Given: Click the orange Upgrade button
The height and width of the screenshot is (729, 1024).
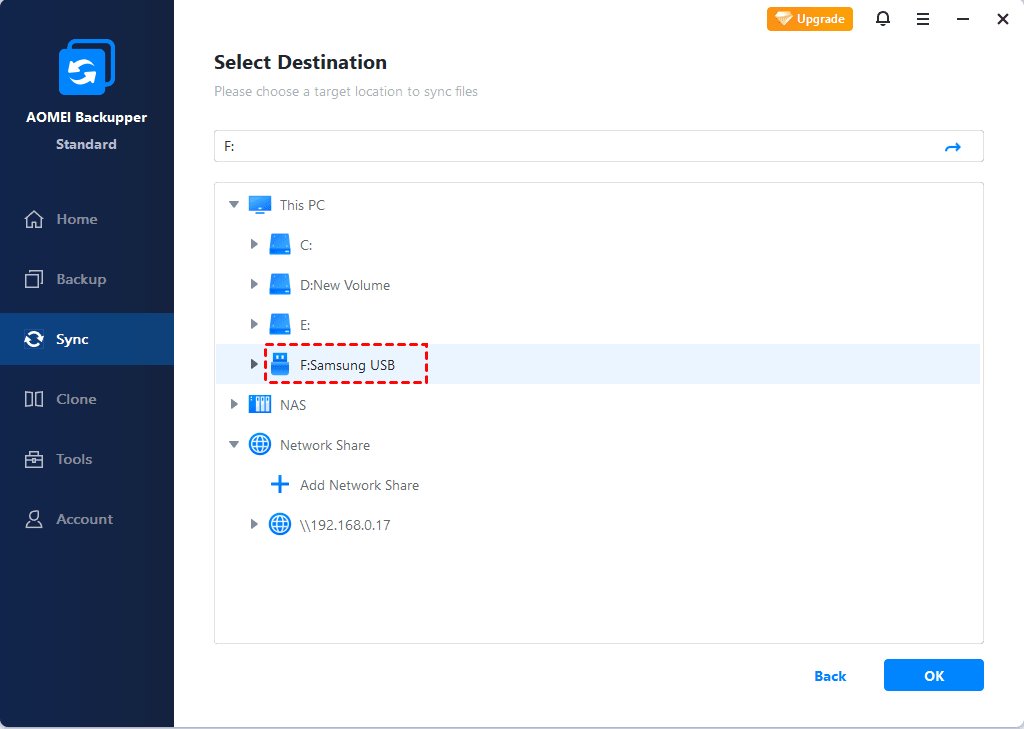Looking at the screenshot, I should [810, 19].
